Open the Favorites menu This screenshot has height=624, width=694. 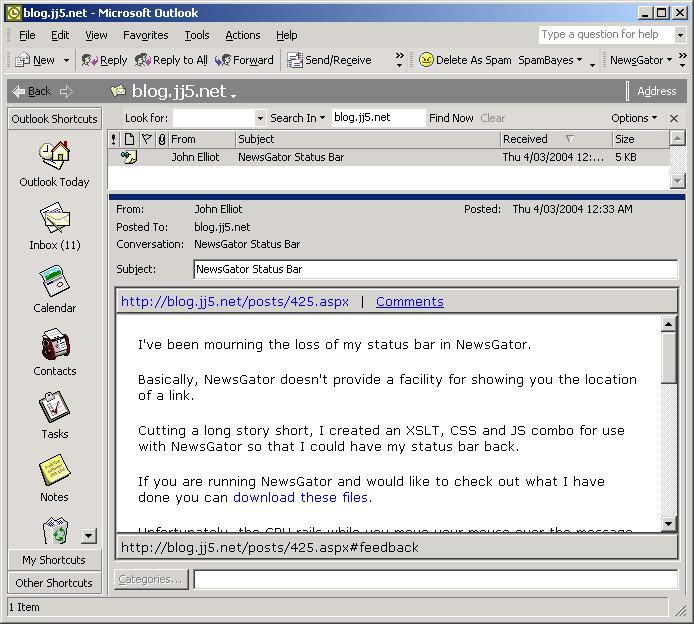146,35
